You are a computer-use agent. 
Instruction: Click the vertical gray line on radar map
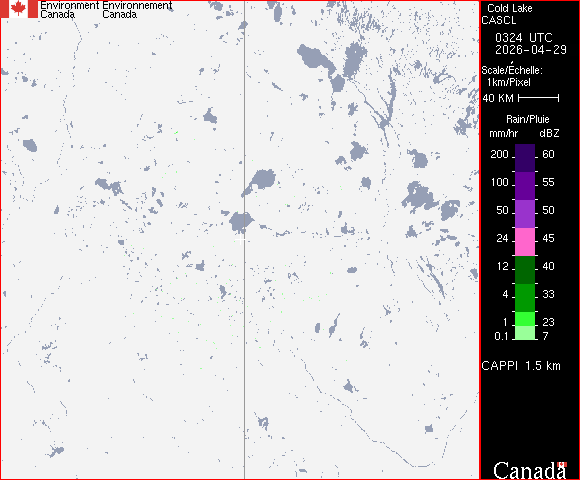pyautogui.click(x=244, y=240)
